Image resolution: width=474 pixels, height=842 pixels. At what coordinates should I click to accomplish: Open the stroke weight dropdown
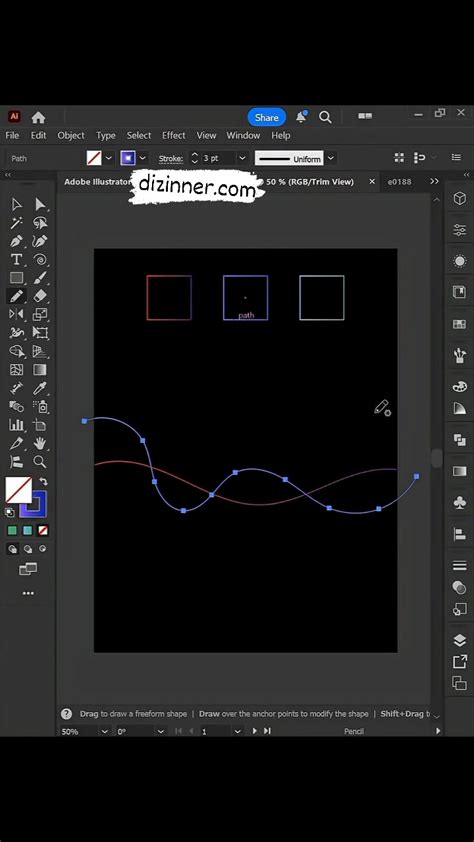coord(242,158)
